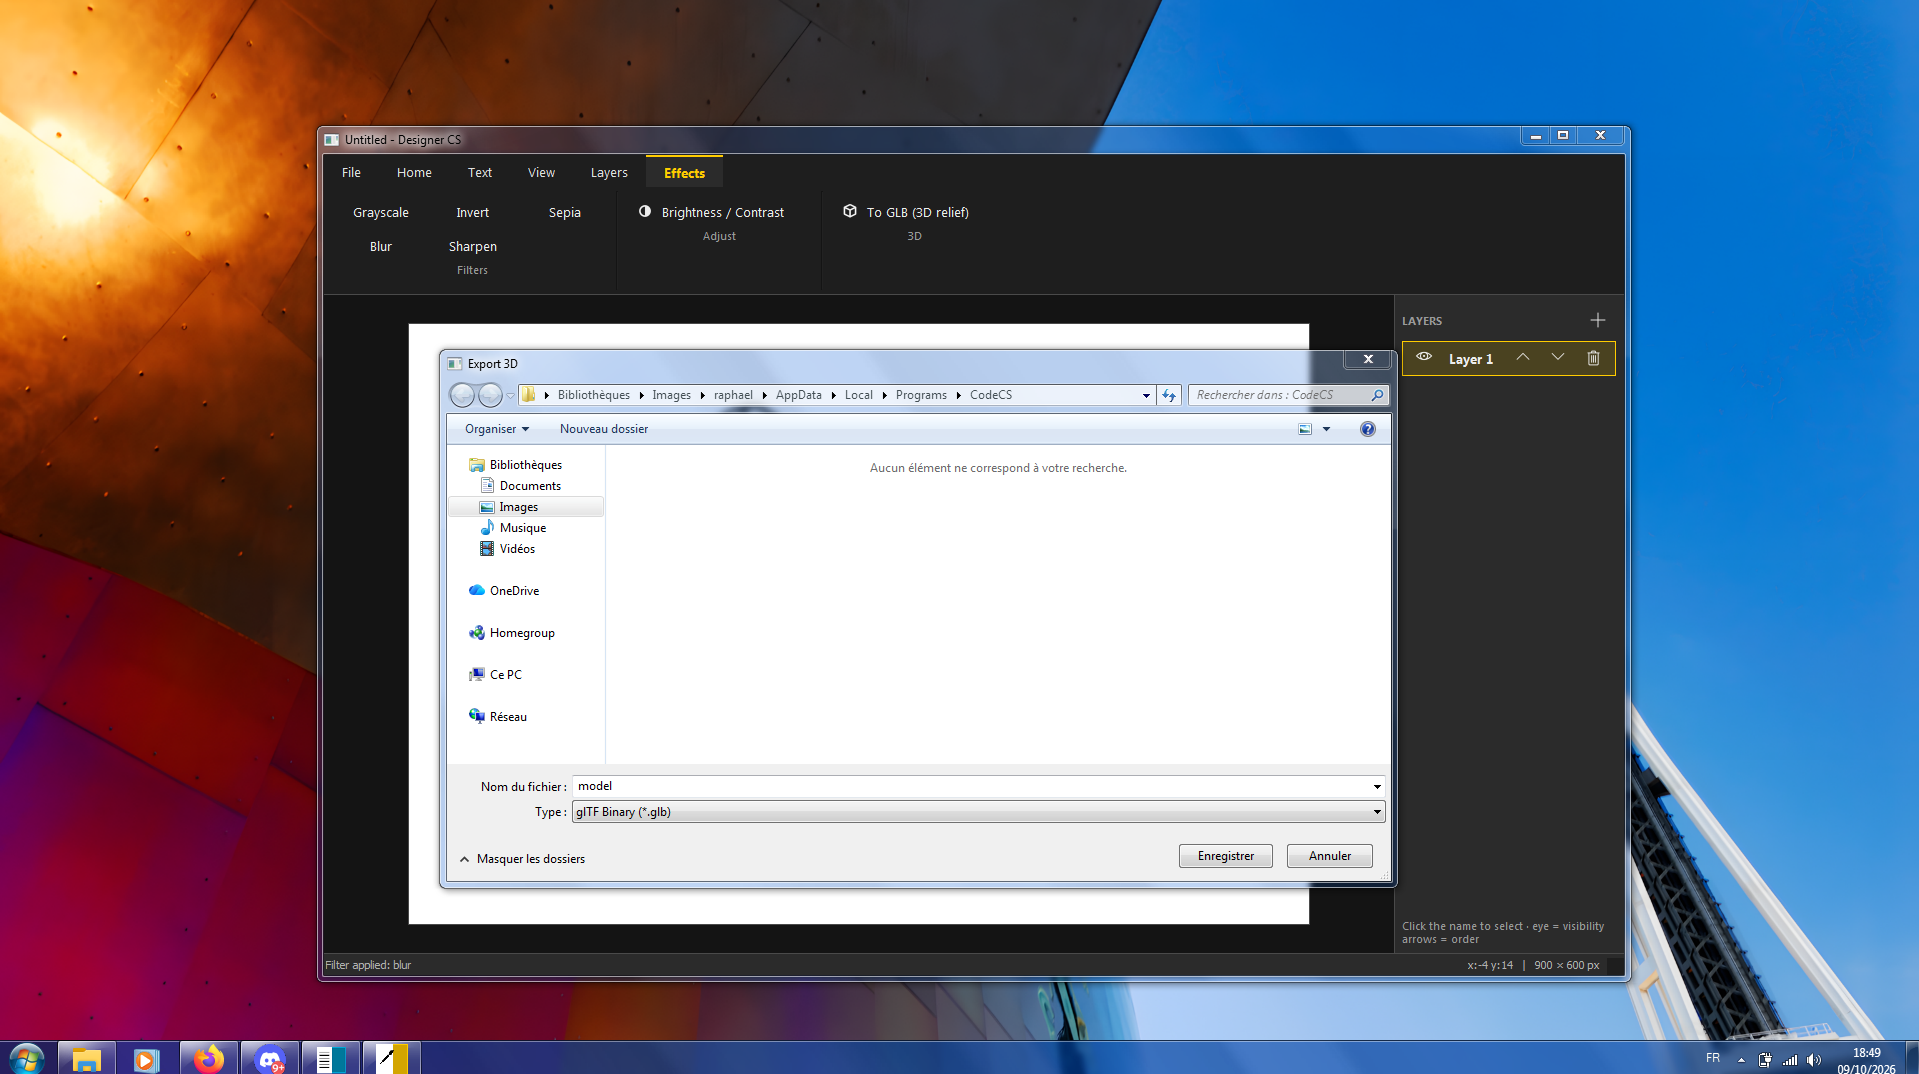Select Documents in the navigation tree
Image resolution: width=1919 pixels, height=1074 pixels.
[x=530, y=486]
